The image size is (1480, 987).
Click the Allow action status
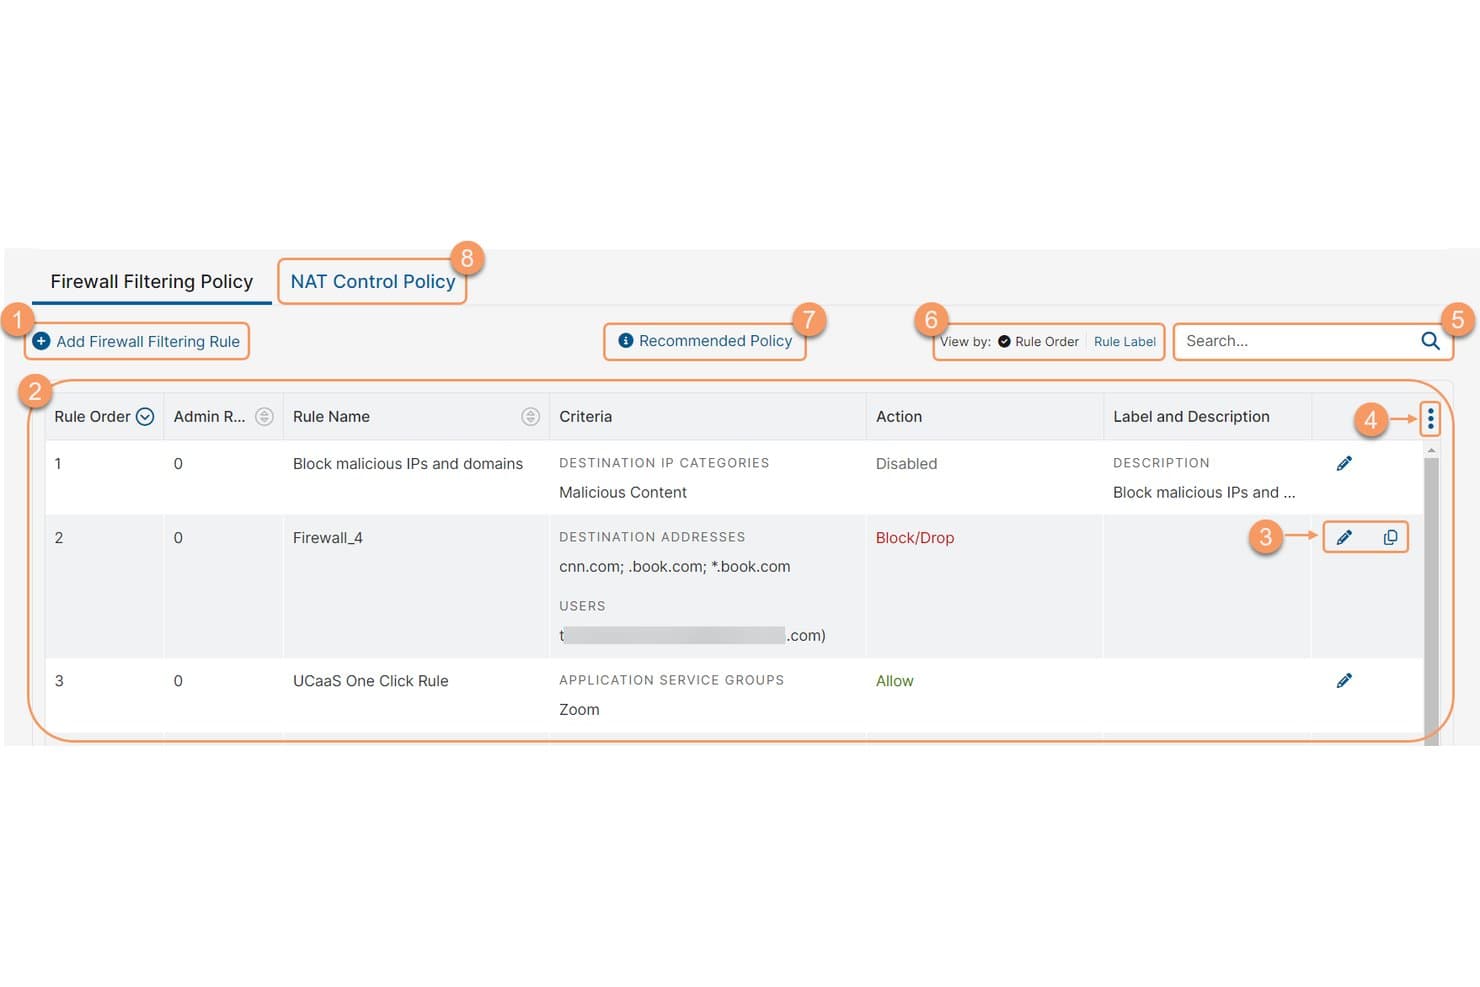coord(895,681)
